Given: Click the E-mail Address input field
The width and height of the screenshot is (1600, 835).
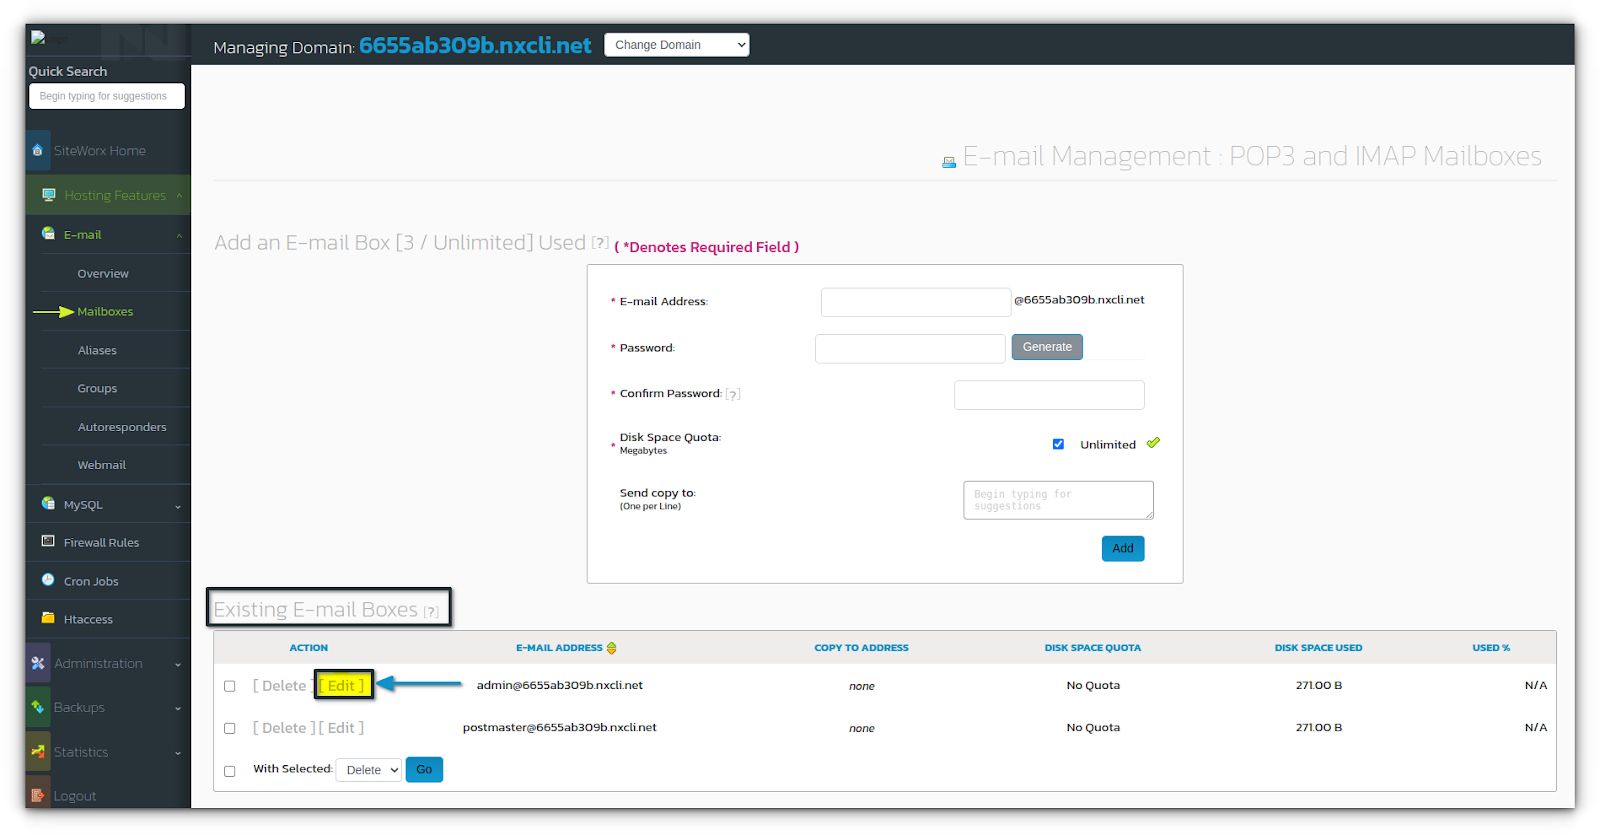Looking at the screenshot, I should point(916,302).
